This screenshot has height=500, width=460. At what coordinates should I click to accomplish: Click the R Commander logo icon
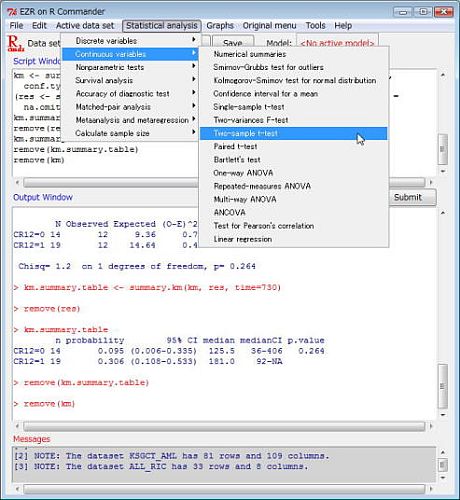pyautogui.click(x=16, y=43)
